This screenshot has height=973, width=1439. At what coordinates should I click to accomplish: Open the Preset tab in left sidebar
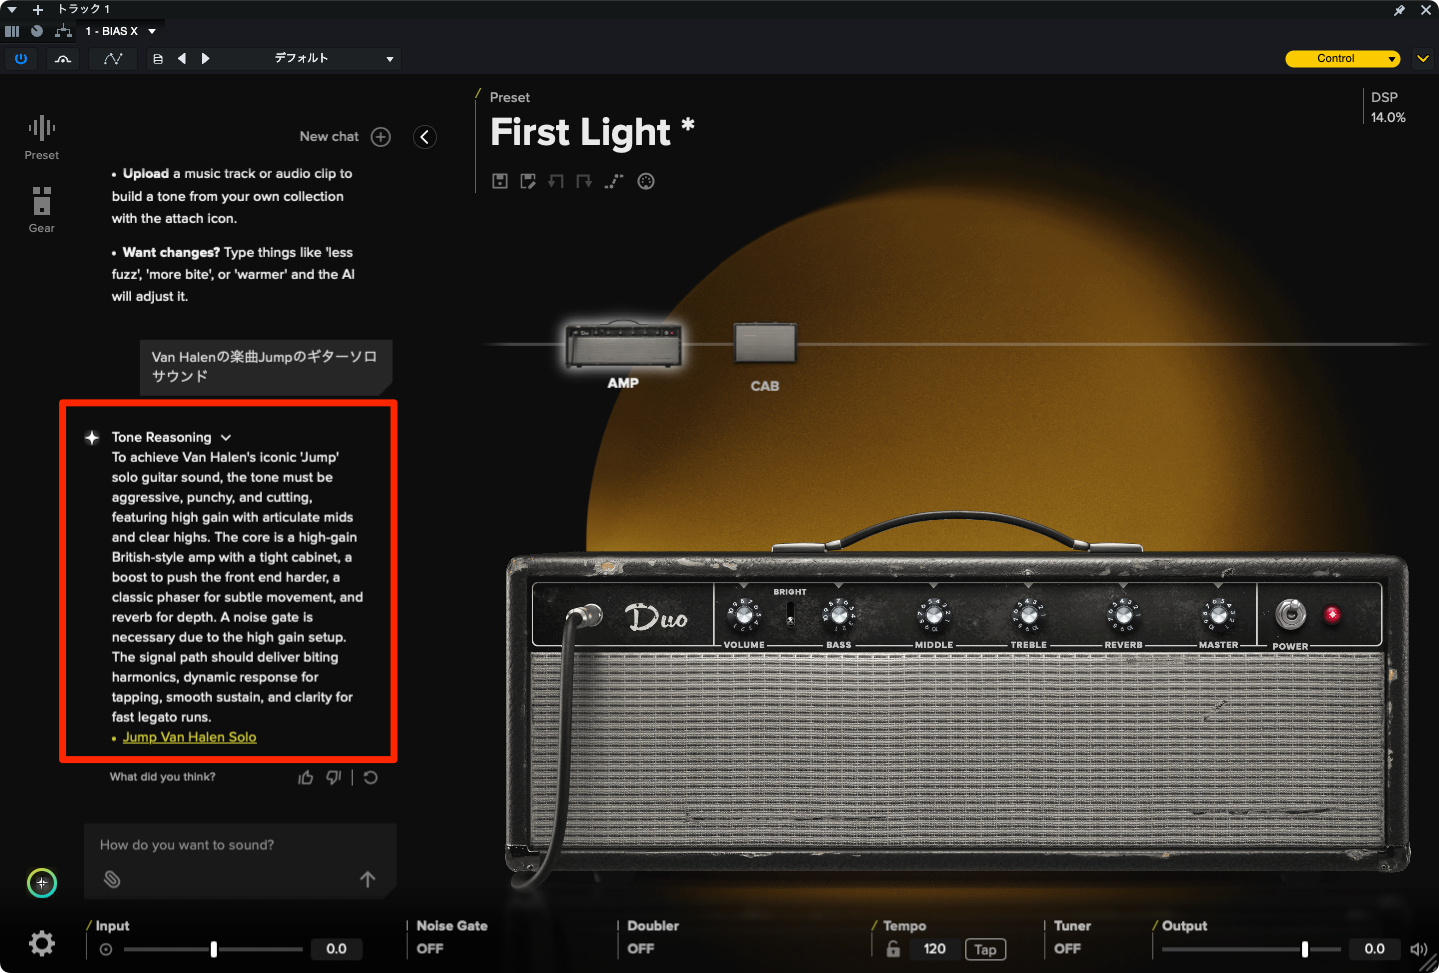click(42, 137)
